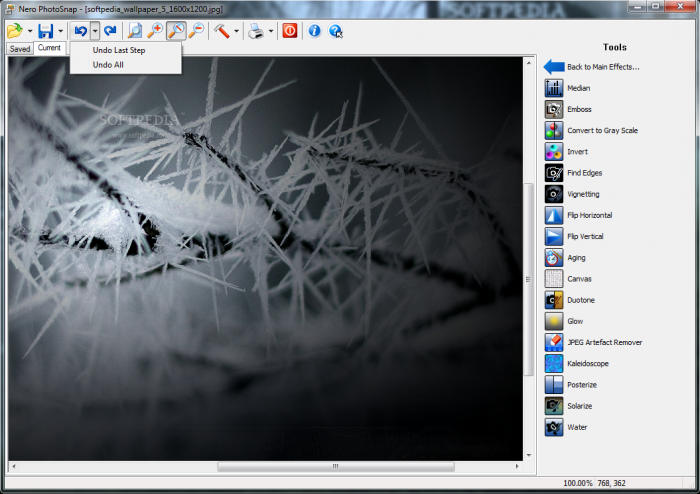The width and height of the screenshot is (700, 494).
Task: Click the horizontal scrollbar thumb
Action: tap(336, 466)
